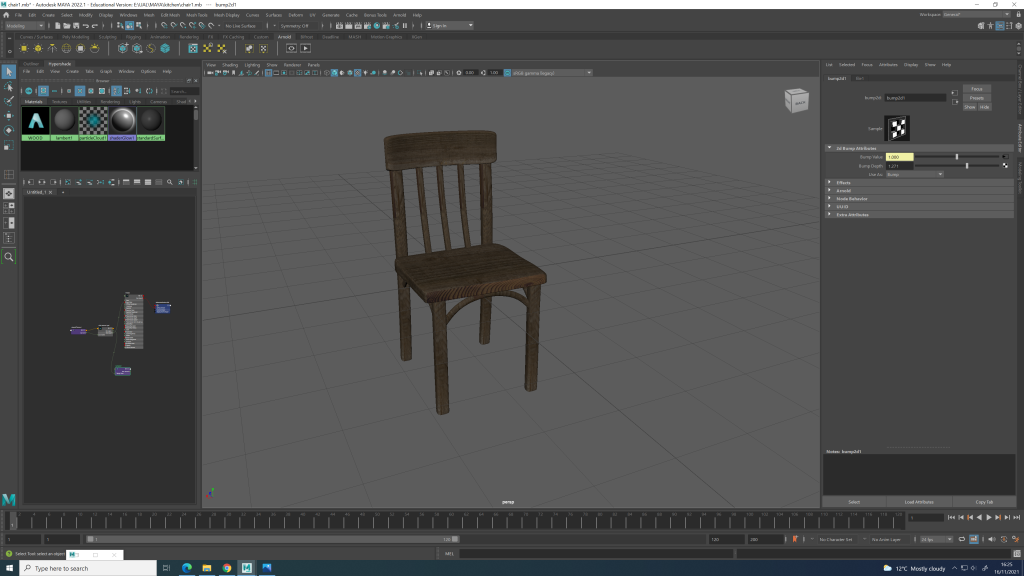
Task: Click the view cube in the viewport
Action: [797, 101]
